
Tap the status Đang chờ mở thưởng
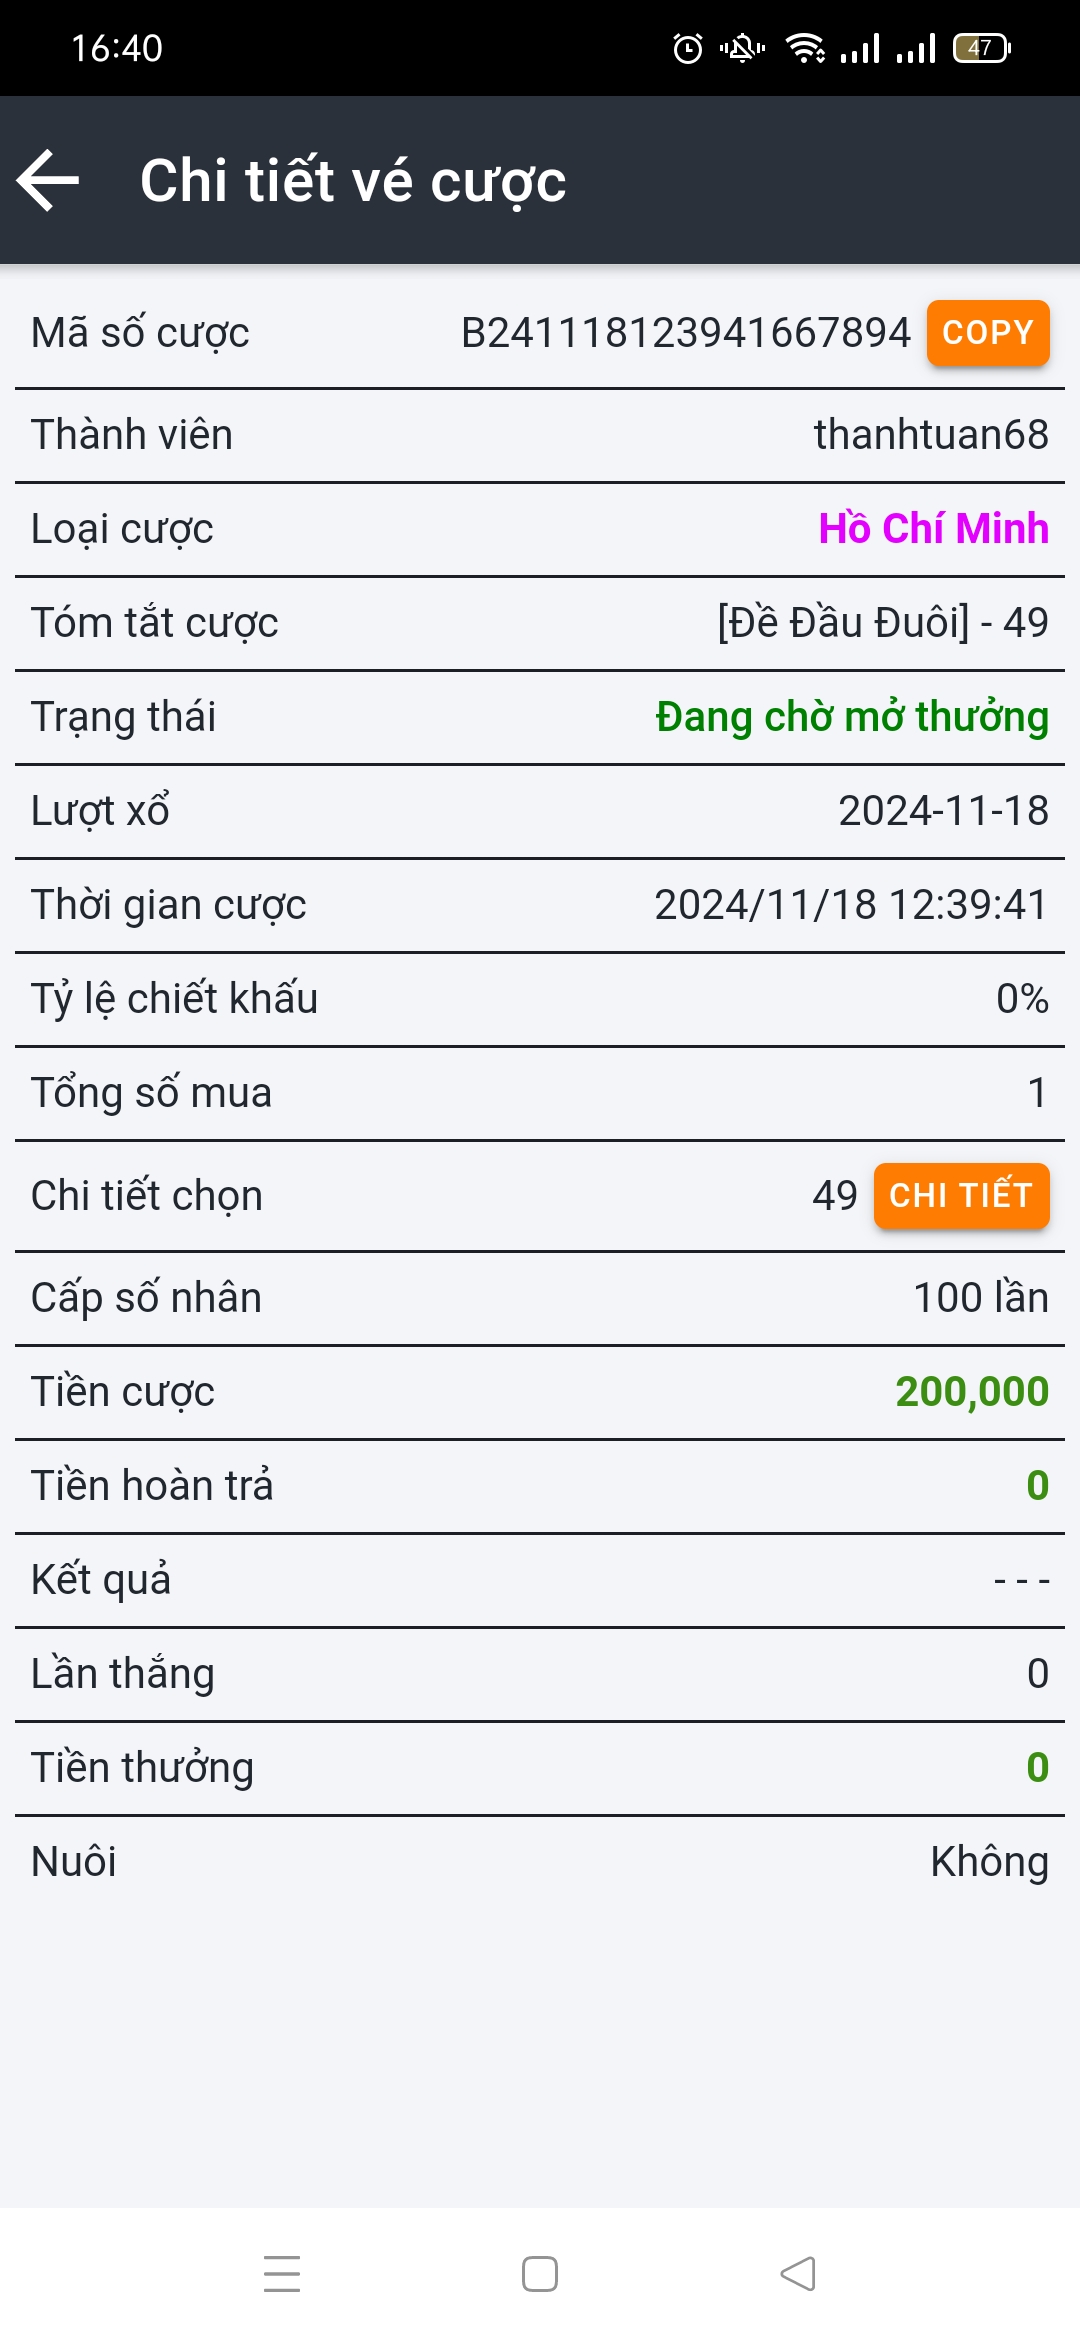click(852, 717)
